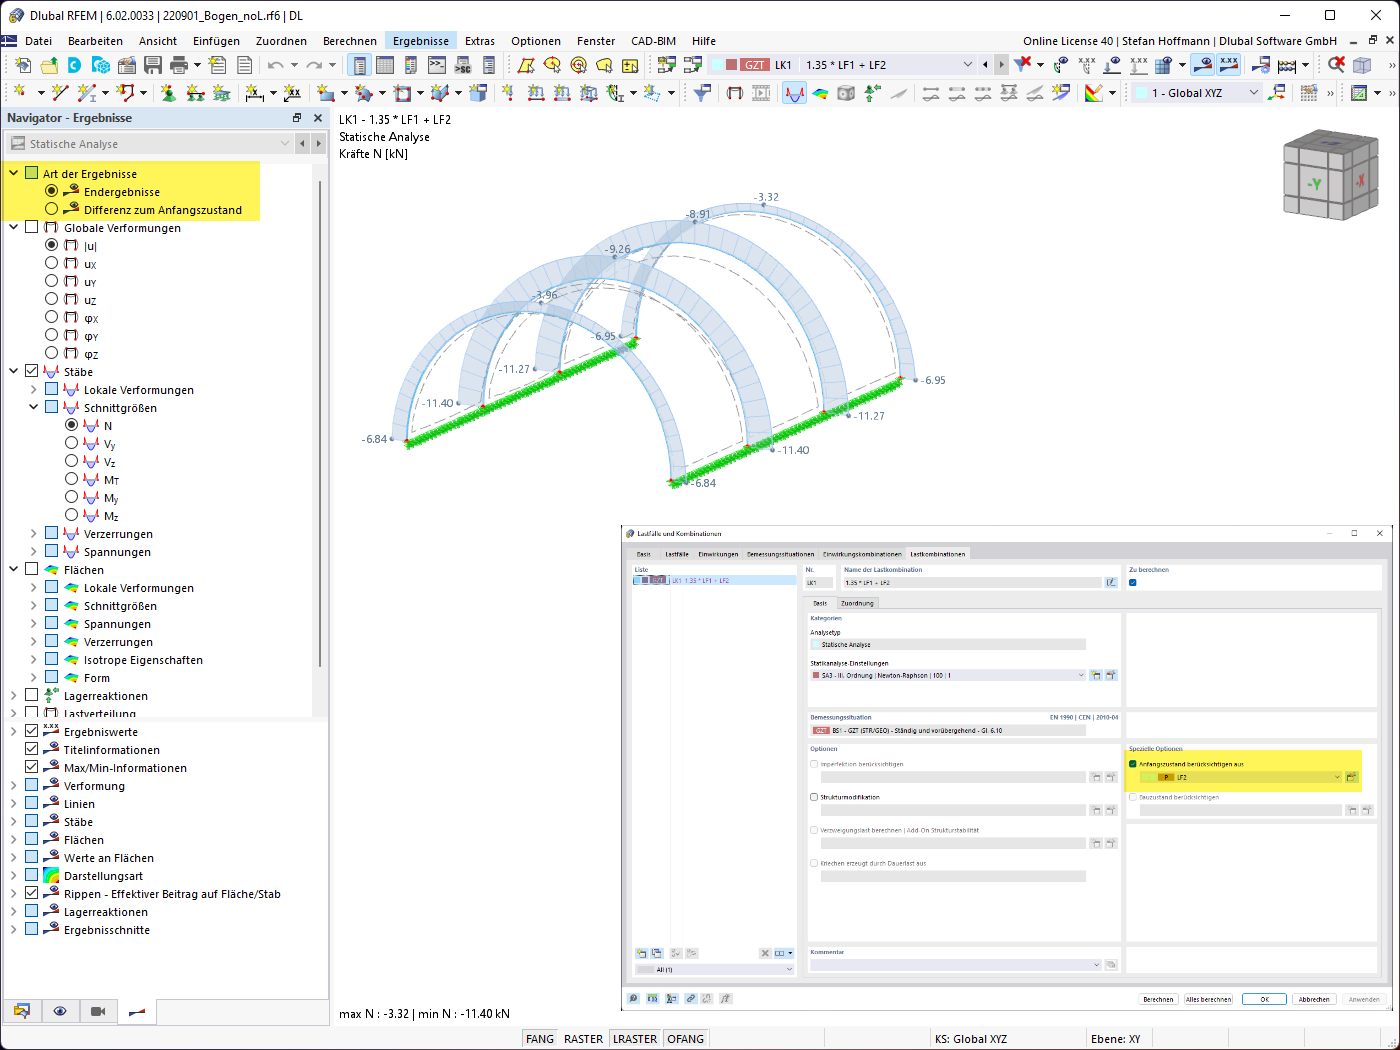This screenshot has height=1050, width=1400.
Task: Expand Lokale Verformungen under Stäbe
Action: [33, 390]
